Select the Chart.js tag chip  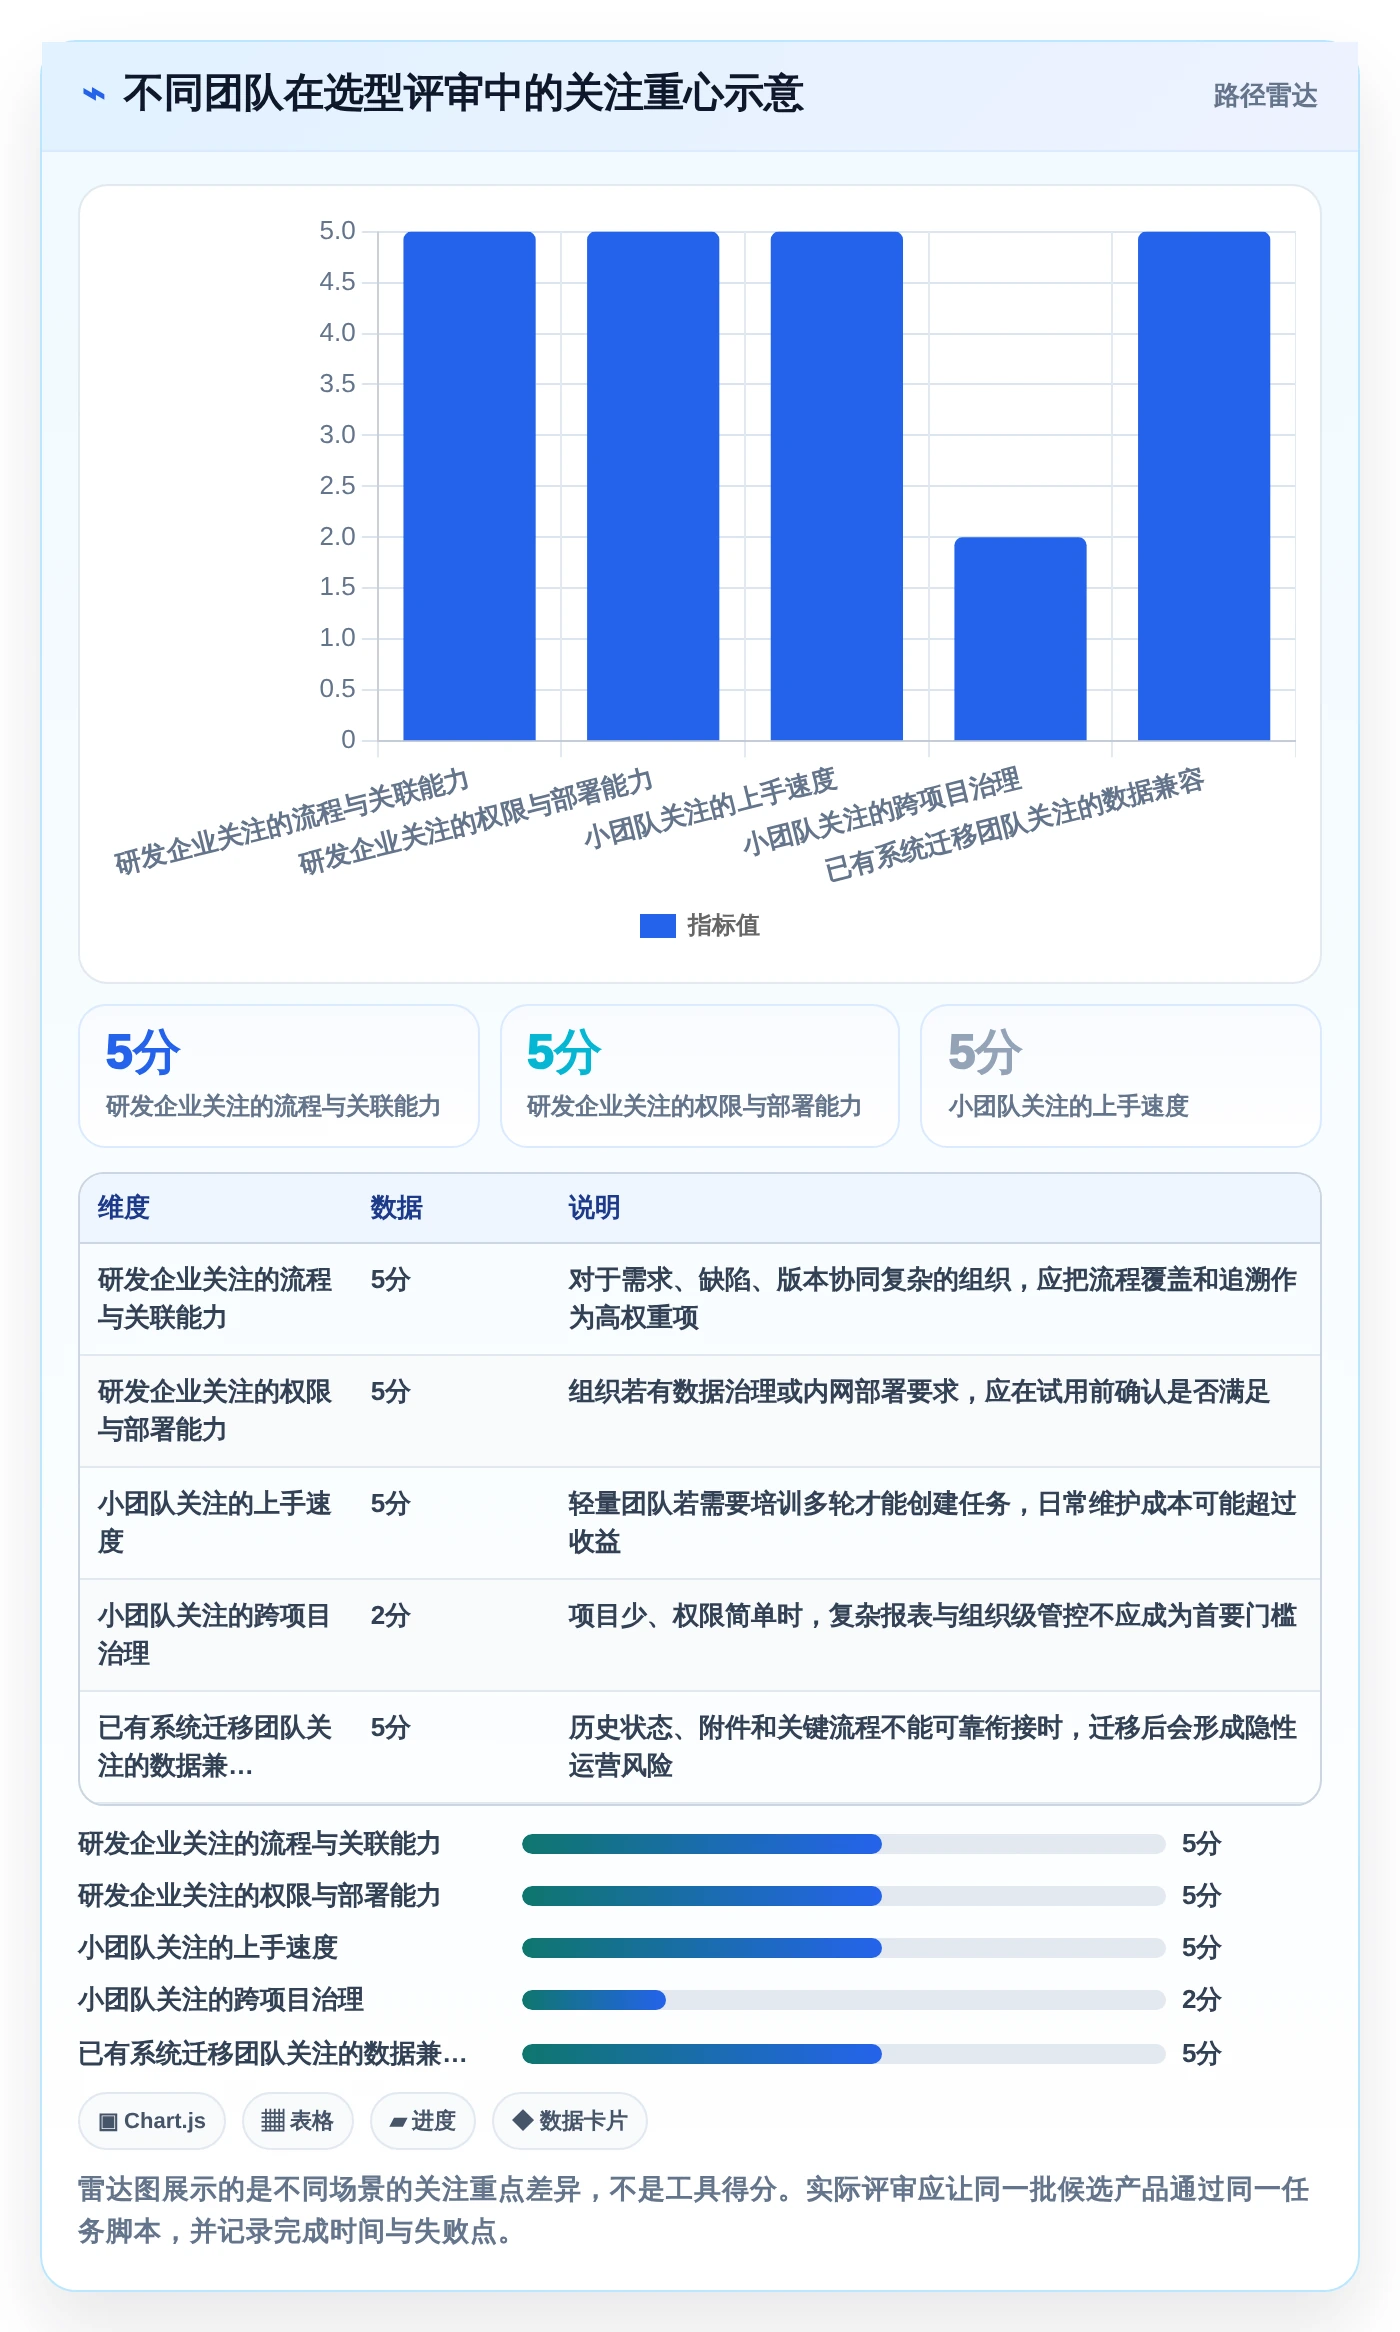[x=152, y=2120]
